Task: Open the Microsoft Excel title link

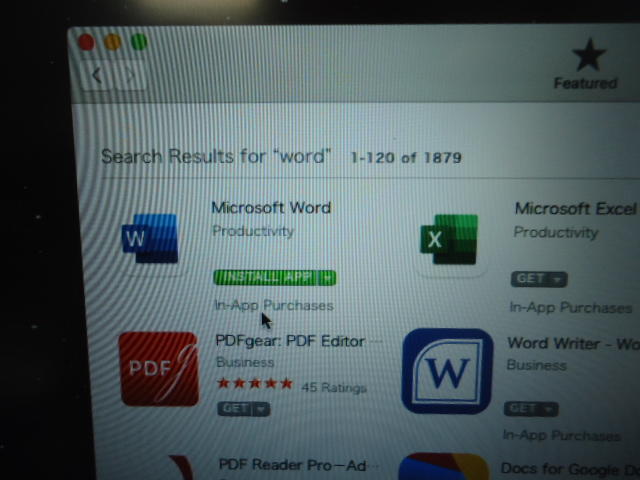Action: pyautogui.click(x=576, y=209)
